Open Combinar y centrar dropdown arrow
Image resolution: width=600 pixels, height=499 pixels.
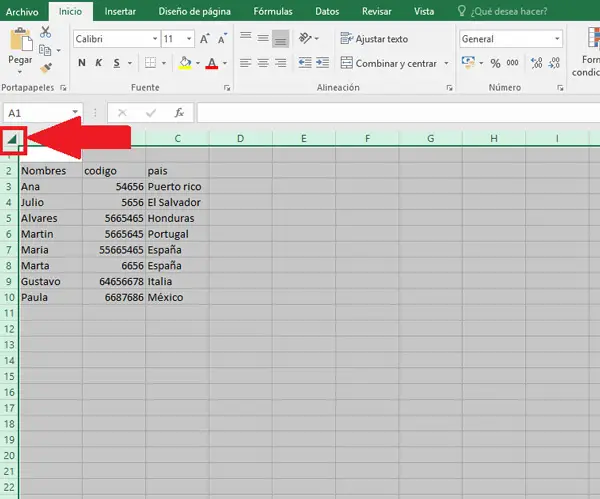click(446, 63)
